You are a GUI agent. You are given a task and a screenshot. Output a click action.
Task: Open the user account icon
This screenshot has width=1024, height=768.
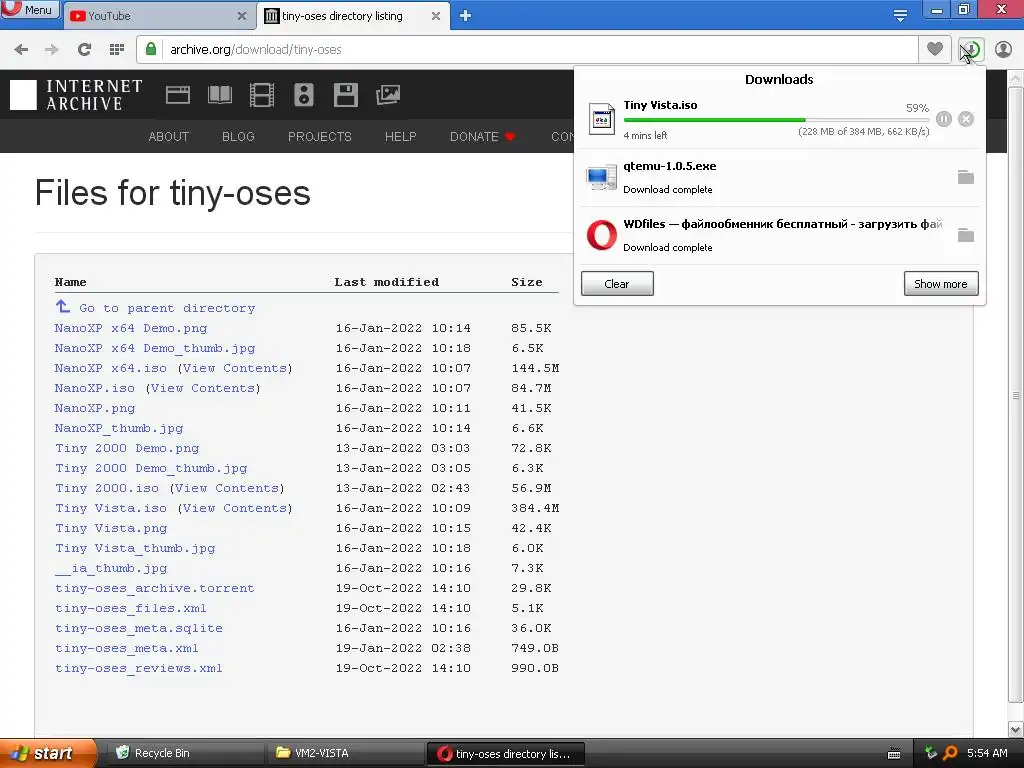click(x=1003, y=49)
